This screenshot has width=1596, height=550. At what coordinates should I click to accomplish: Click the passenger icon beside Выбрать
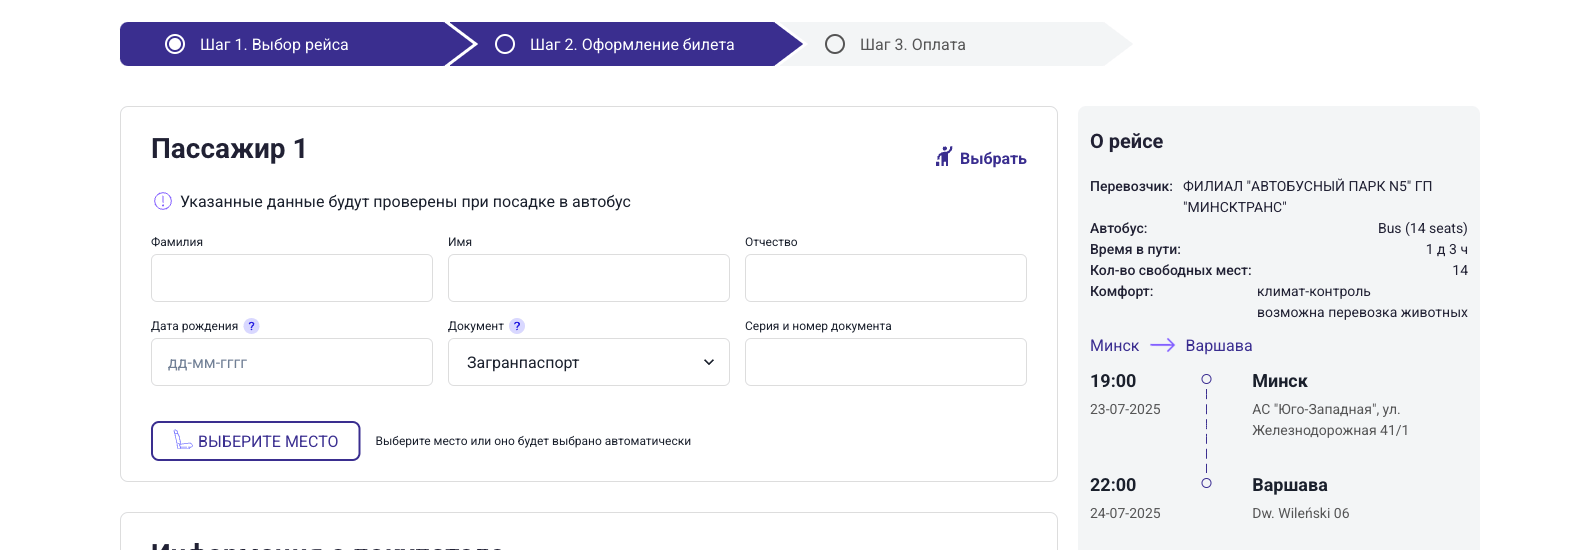943,157
